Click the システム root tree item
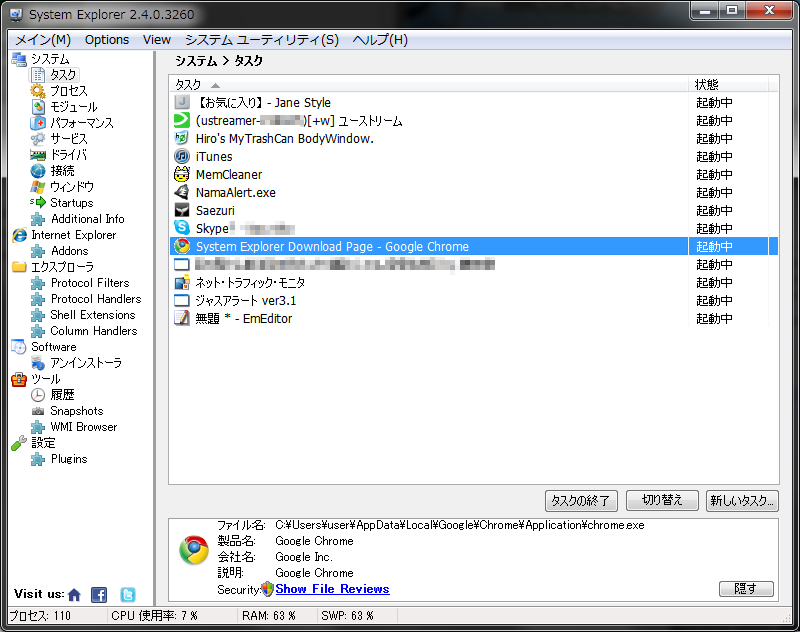Image resolution: width=800 pixels, height=632 pixels. (x=50, y=59)
